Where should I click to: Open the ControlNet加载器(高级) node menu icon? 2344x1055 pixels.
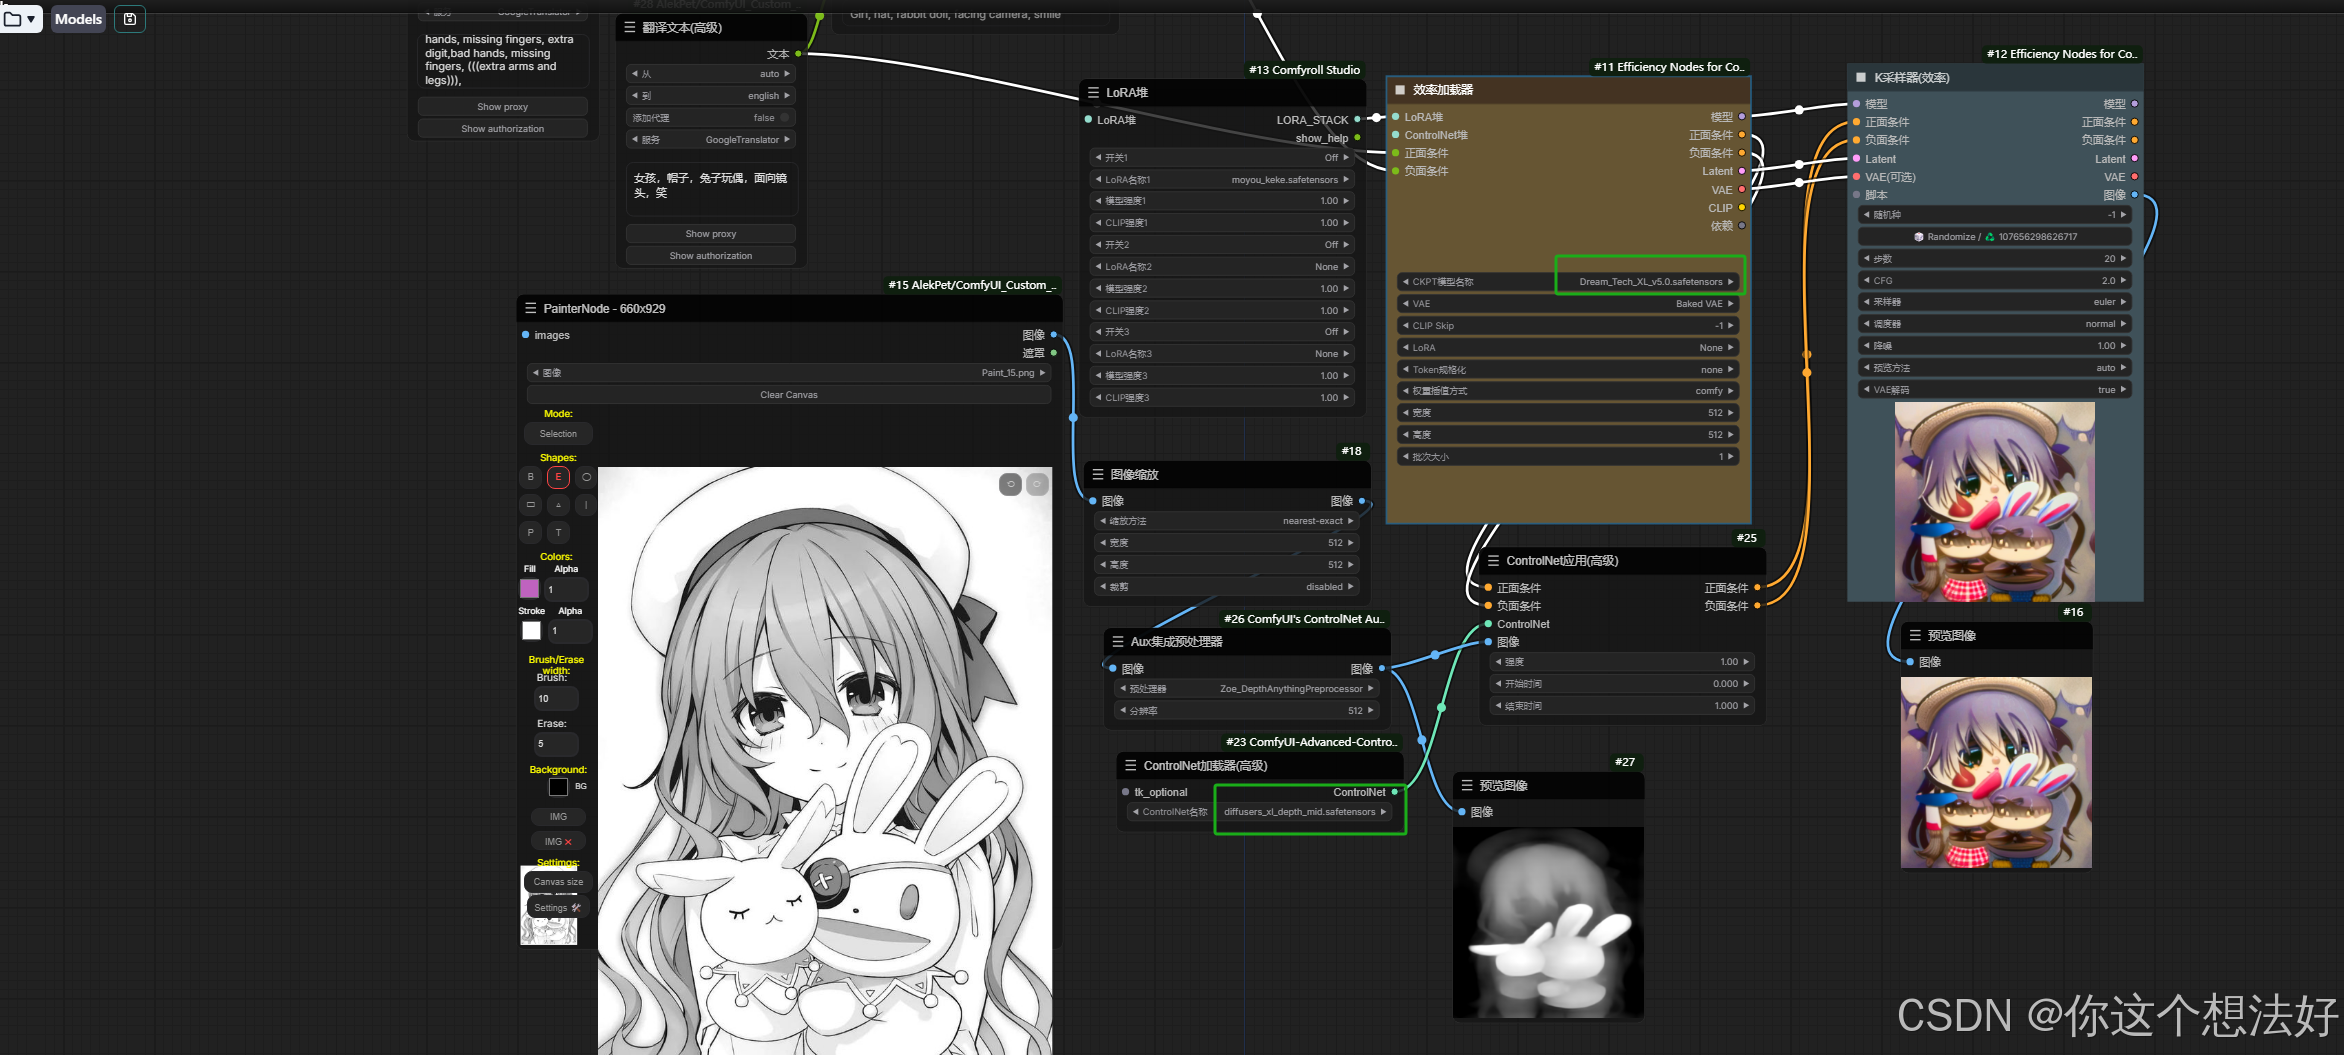click(x=1131, y=765)
